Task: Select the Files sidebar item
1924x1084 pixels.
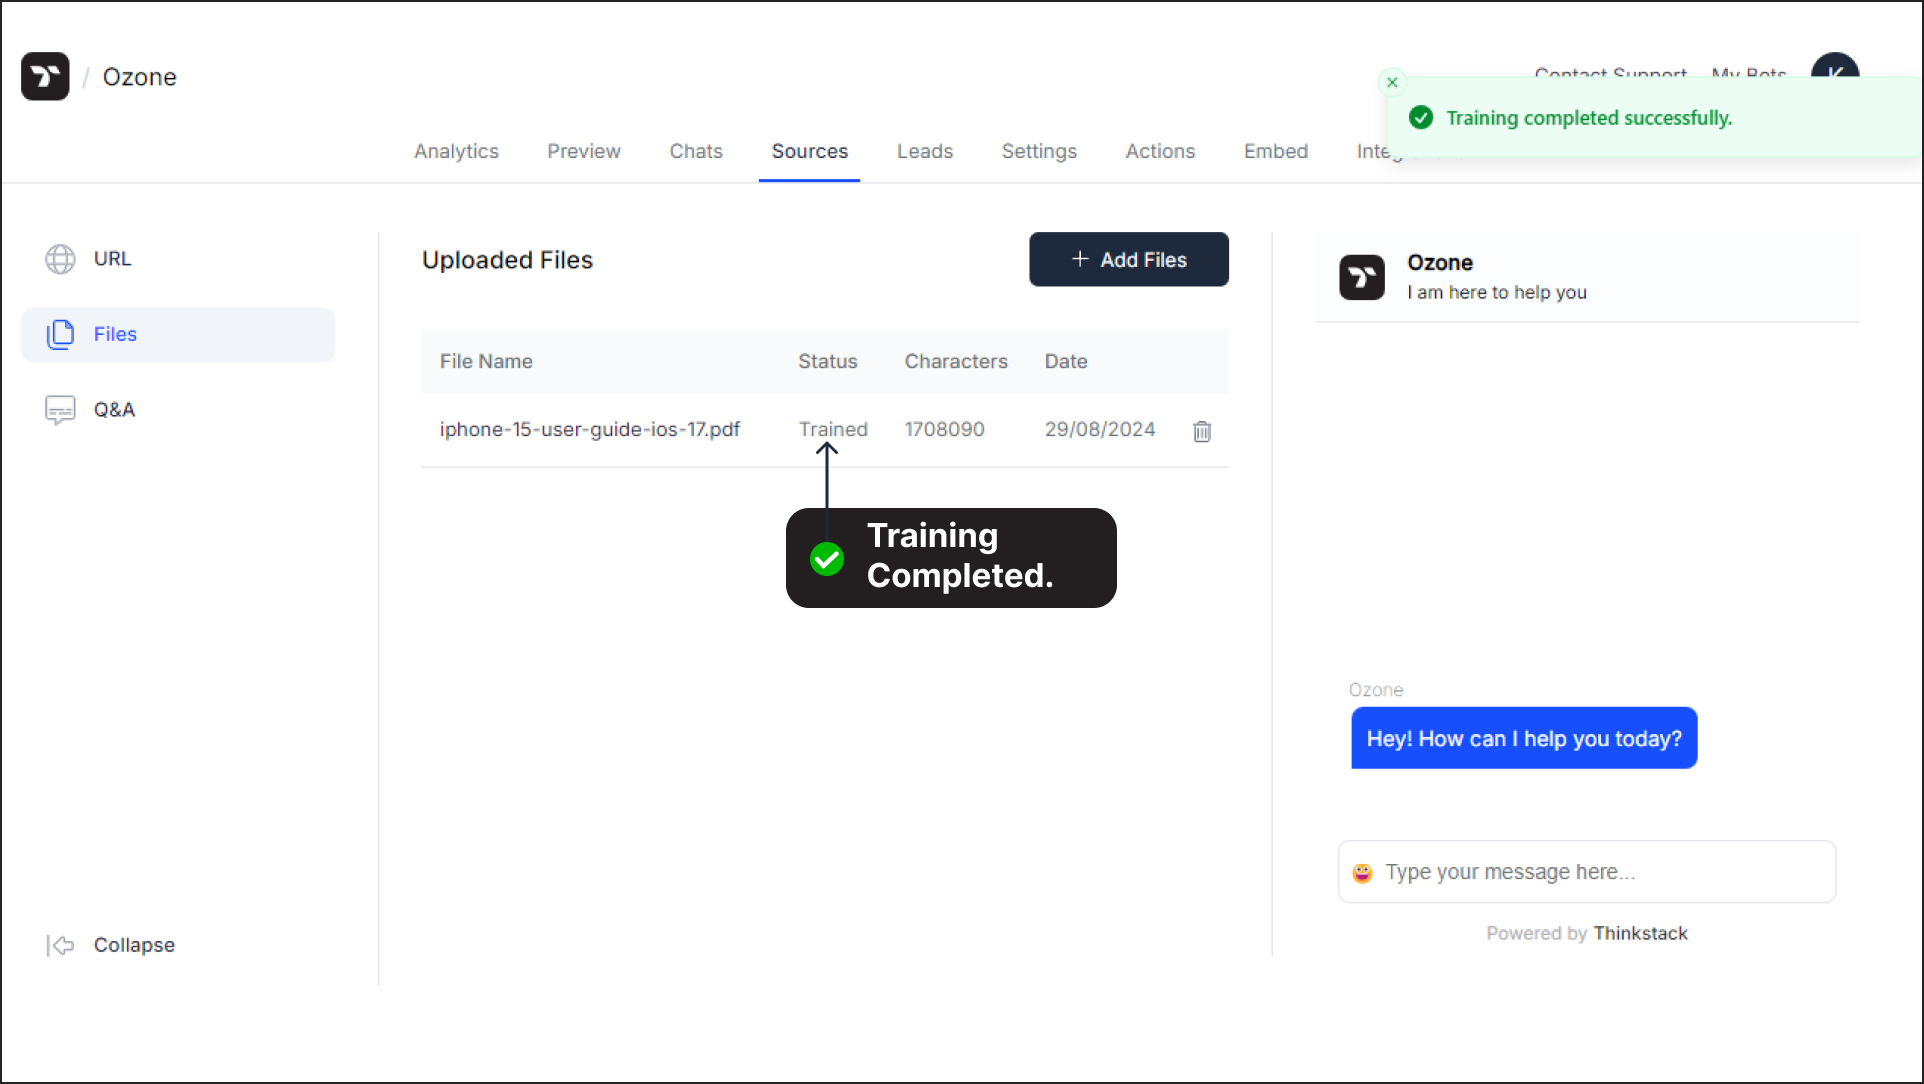Action: click(178, 335)
